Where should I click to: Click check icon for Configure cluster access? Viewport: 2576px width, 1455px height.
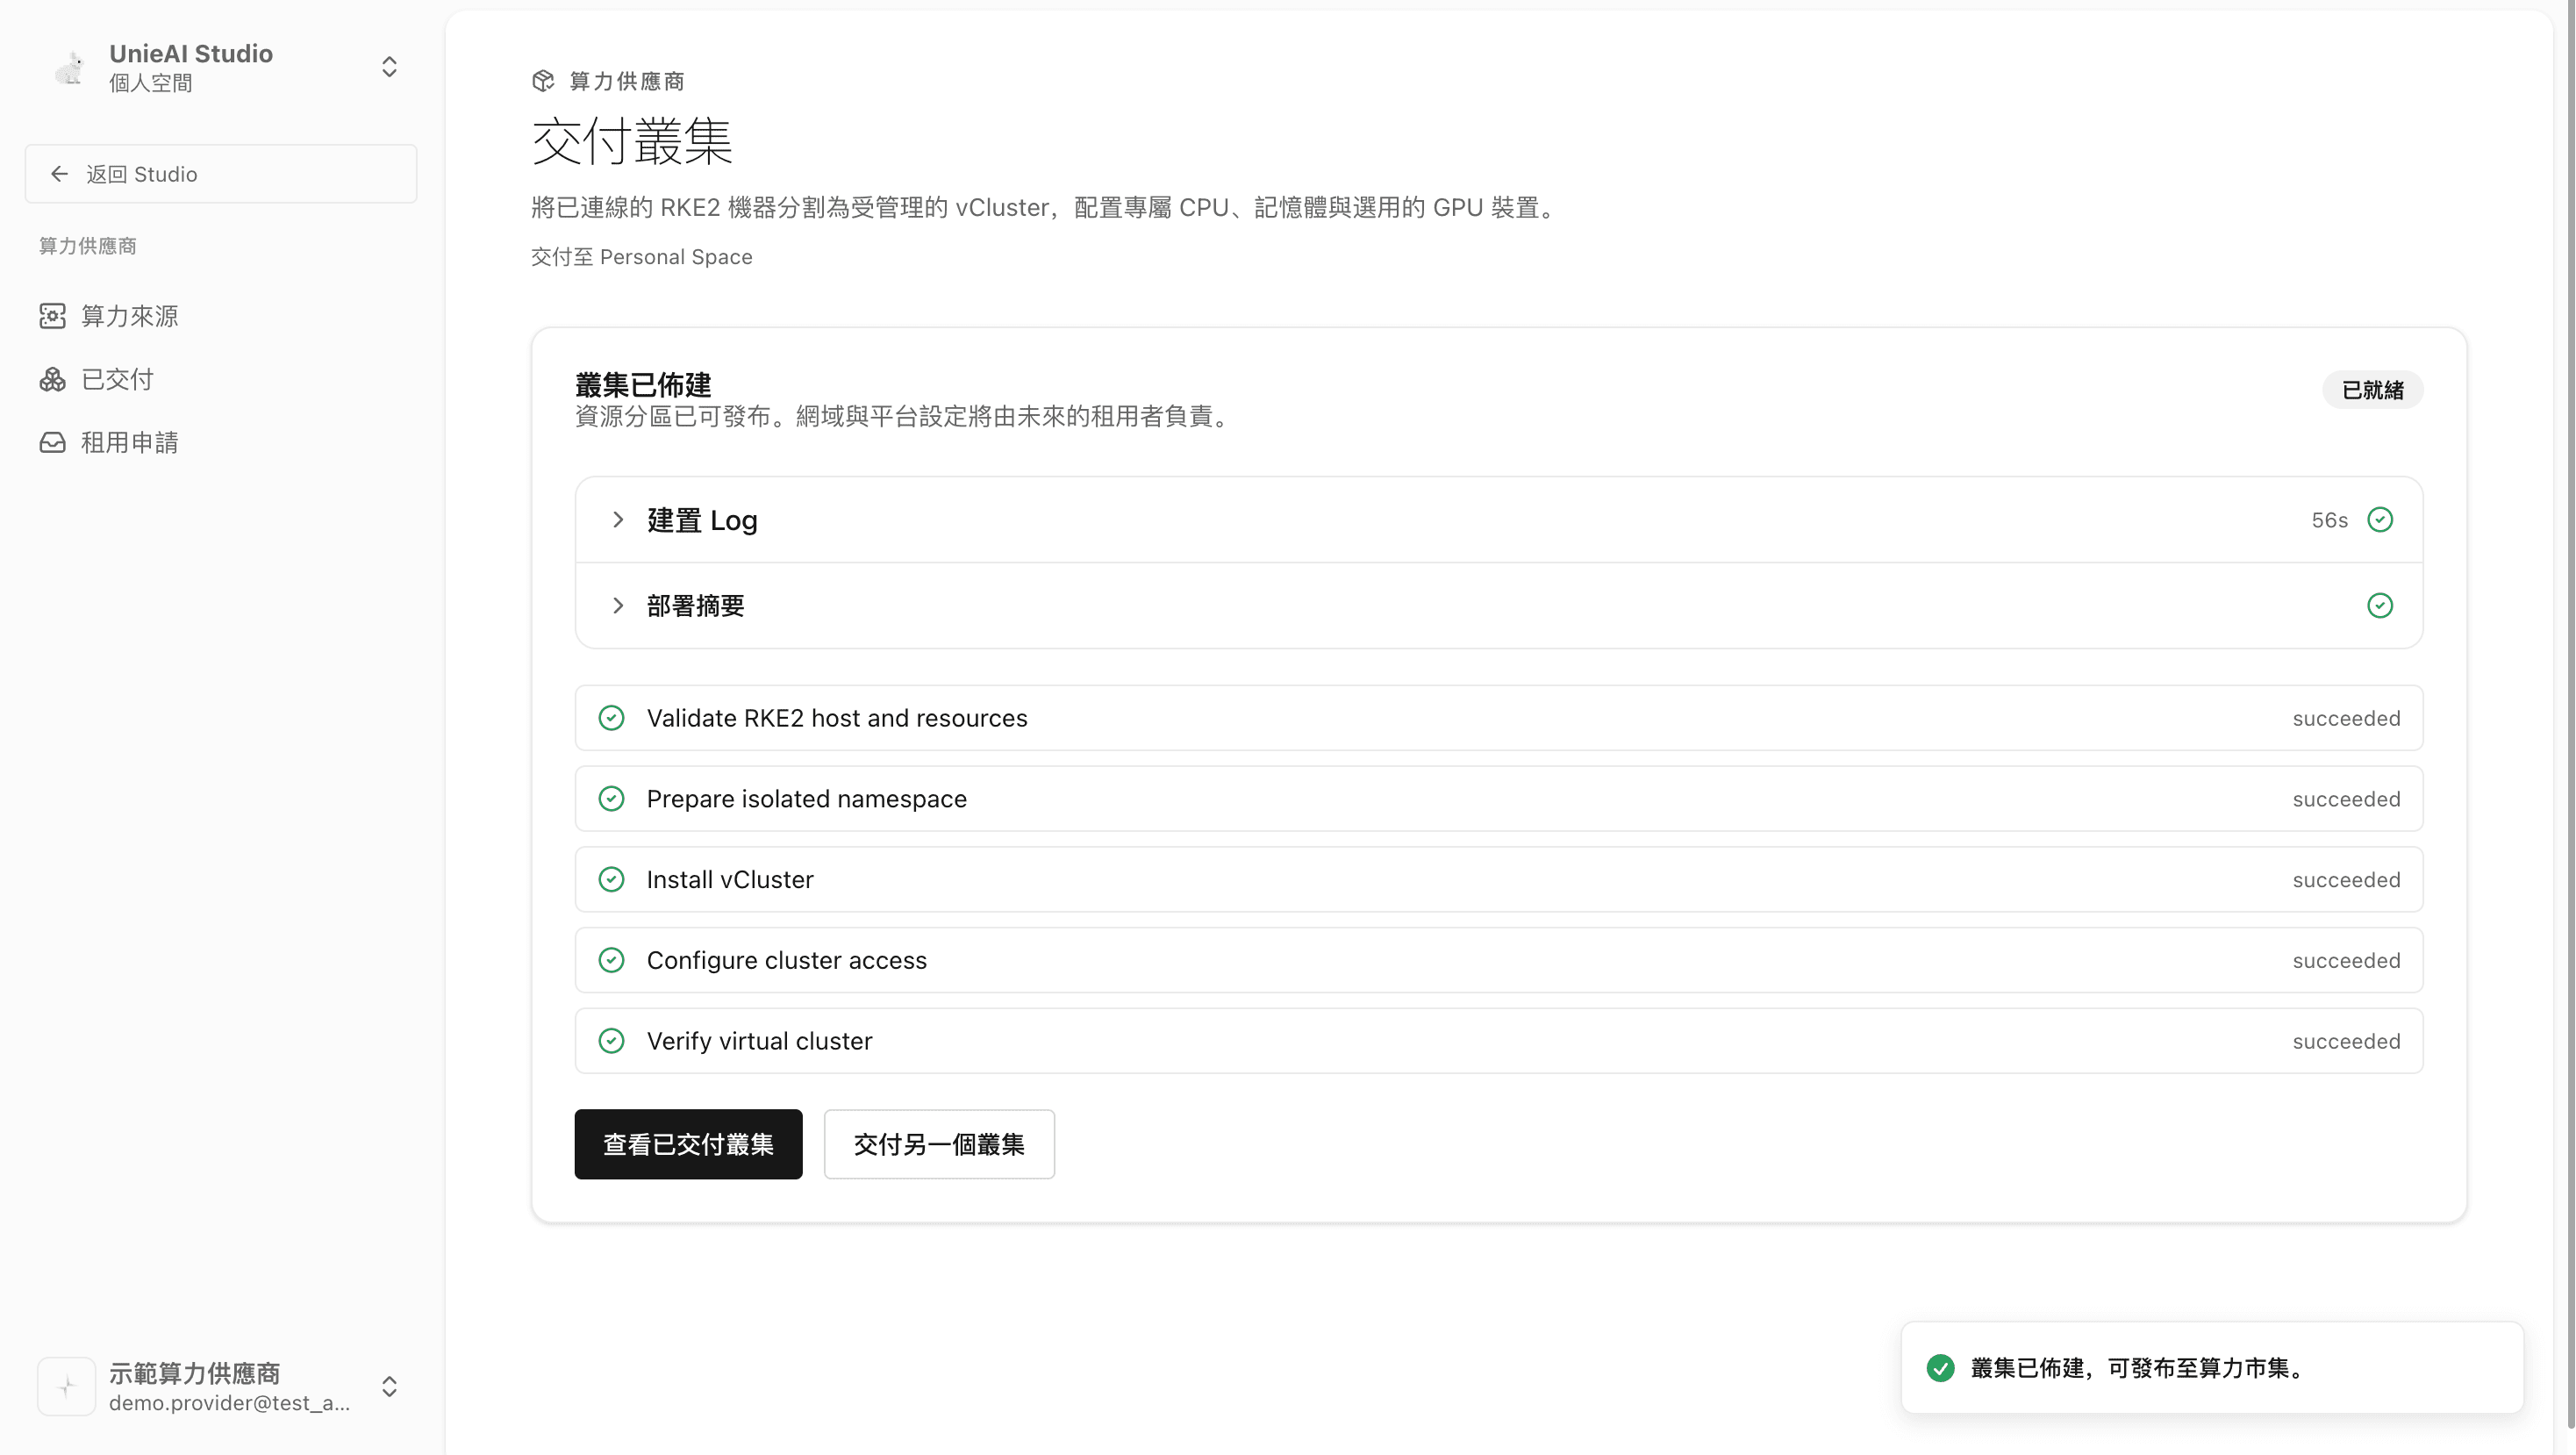click(x=611, y=961)
